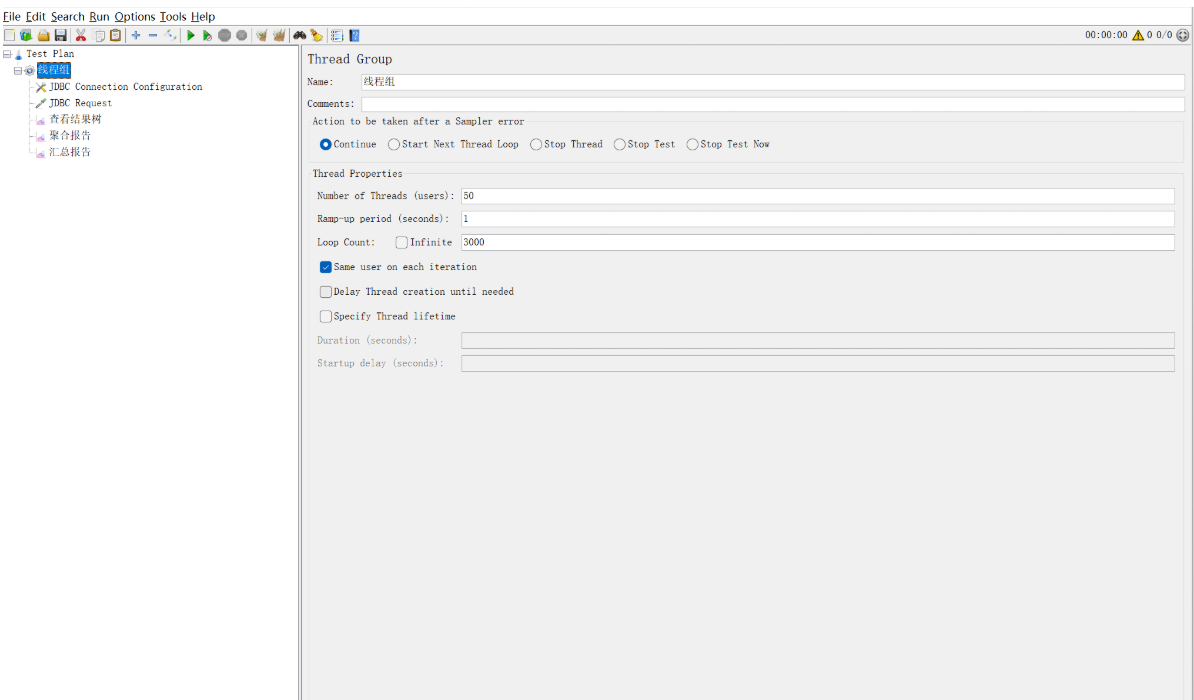
Task: Open the Help book icon
Action: 354,35
